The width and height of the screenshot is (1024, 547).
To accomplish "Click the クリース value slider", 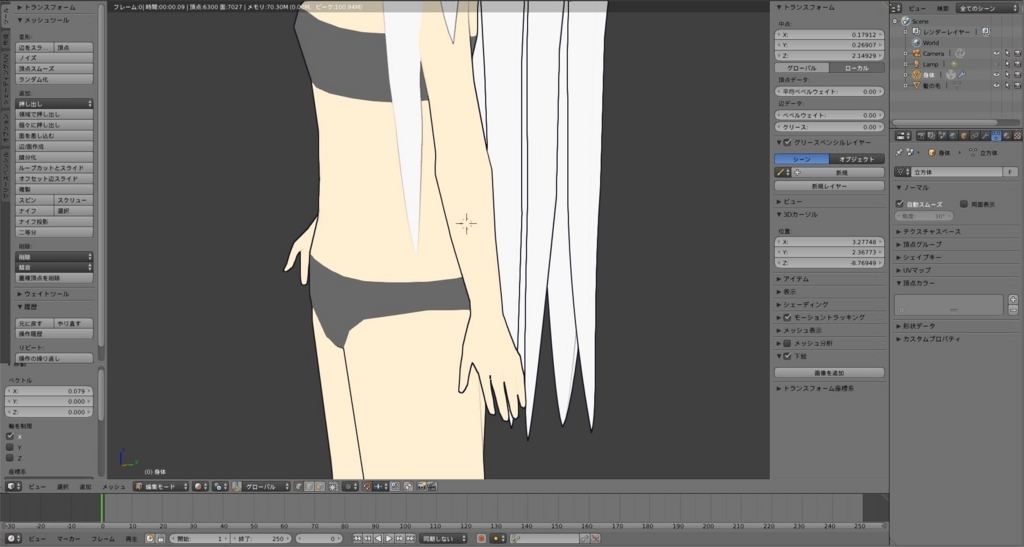I will pos(829,127).
